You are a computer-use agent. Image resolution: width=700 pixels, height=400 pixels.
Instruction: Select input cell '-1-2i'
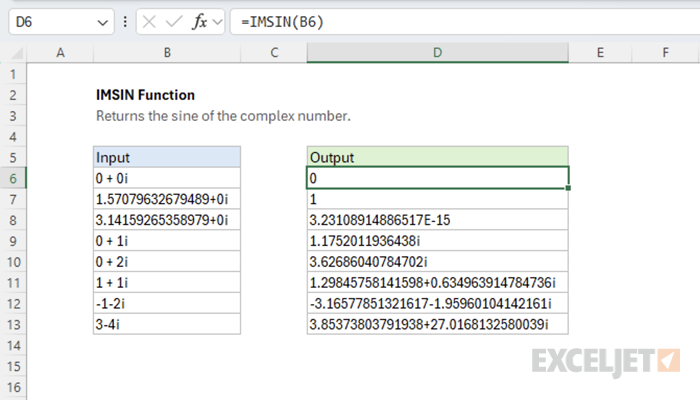[x=167, y=304]
